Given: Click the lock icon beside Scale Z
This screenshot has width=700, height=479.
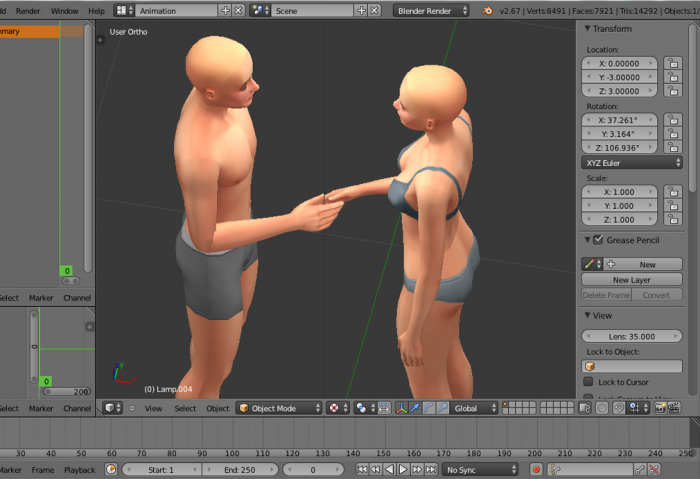Looking at the screenshot, I should 673,219.
